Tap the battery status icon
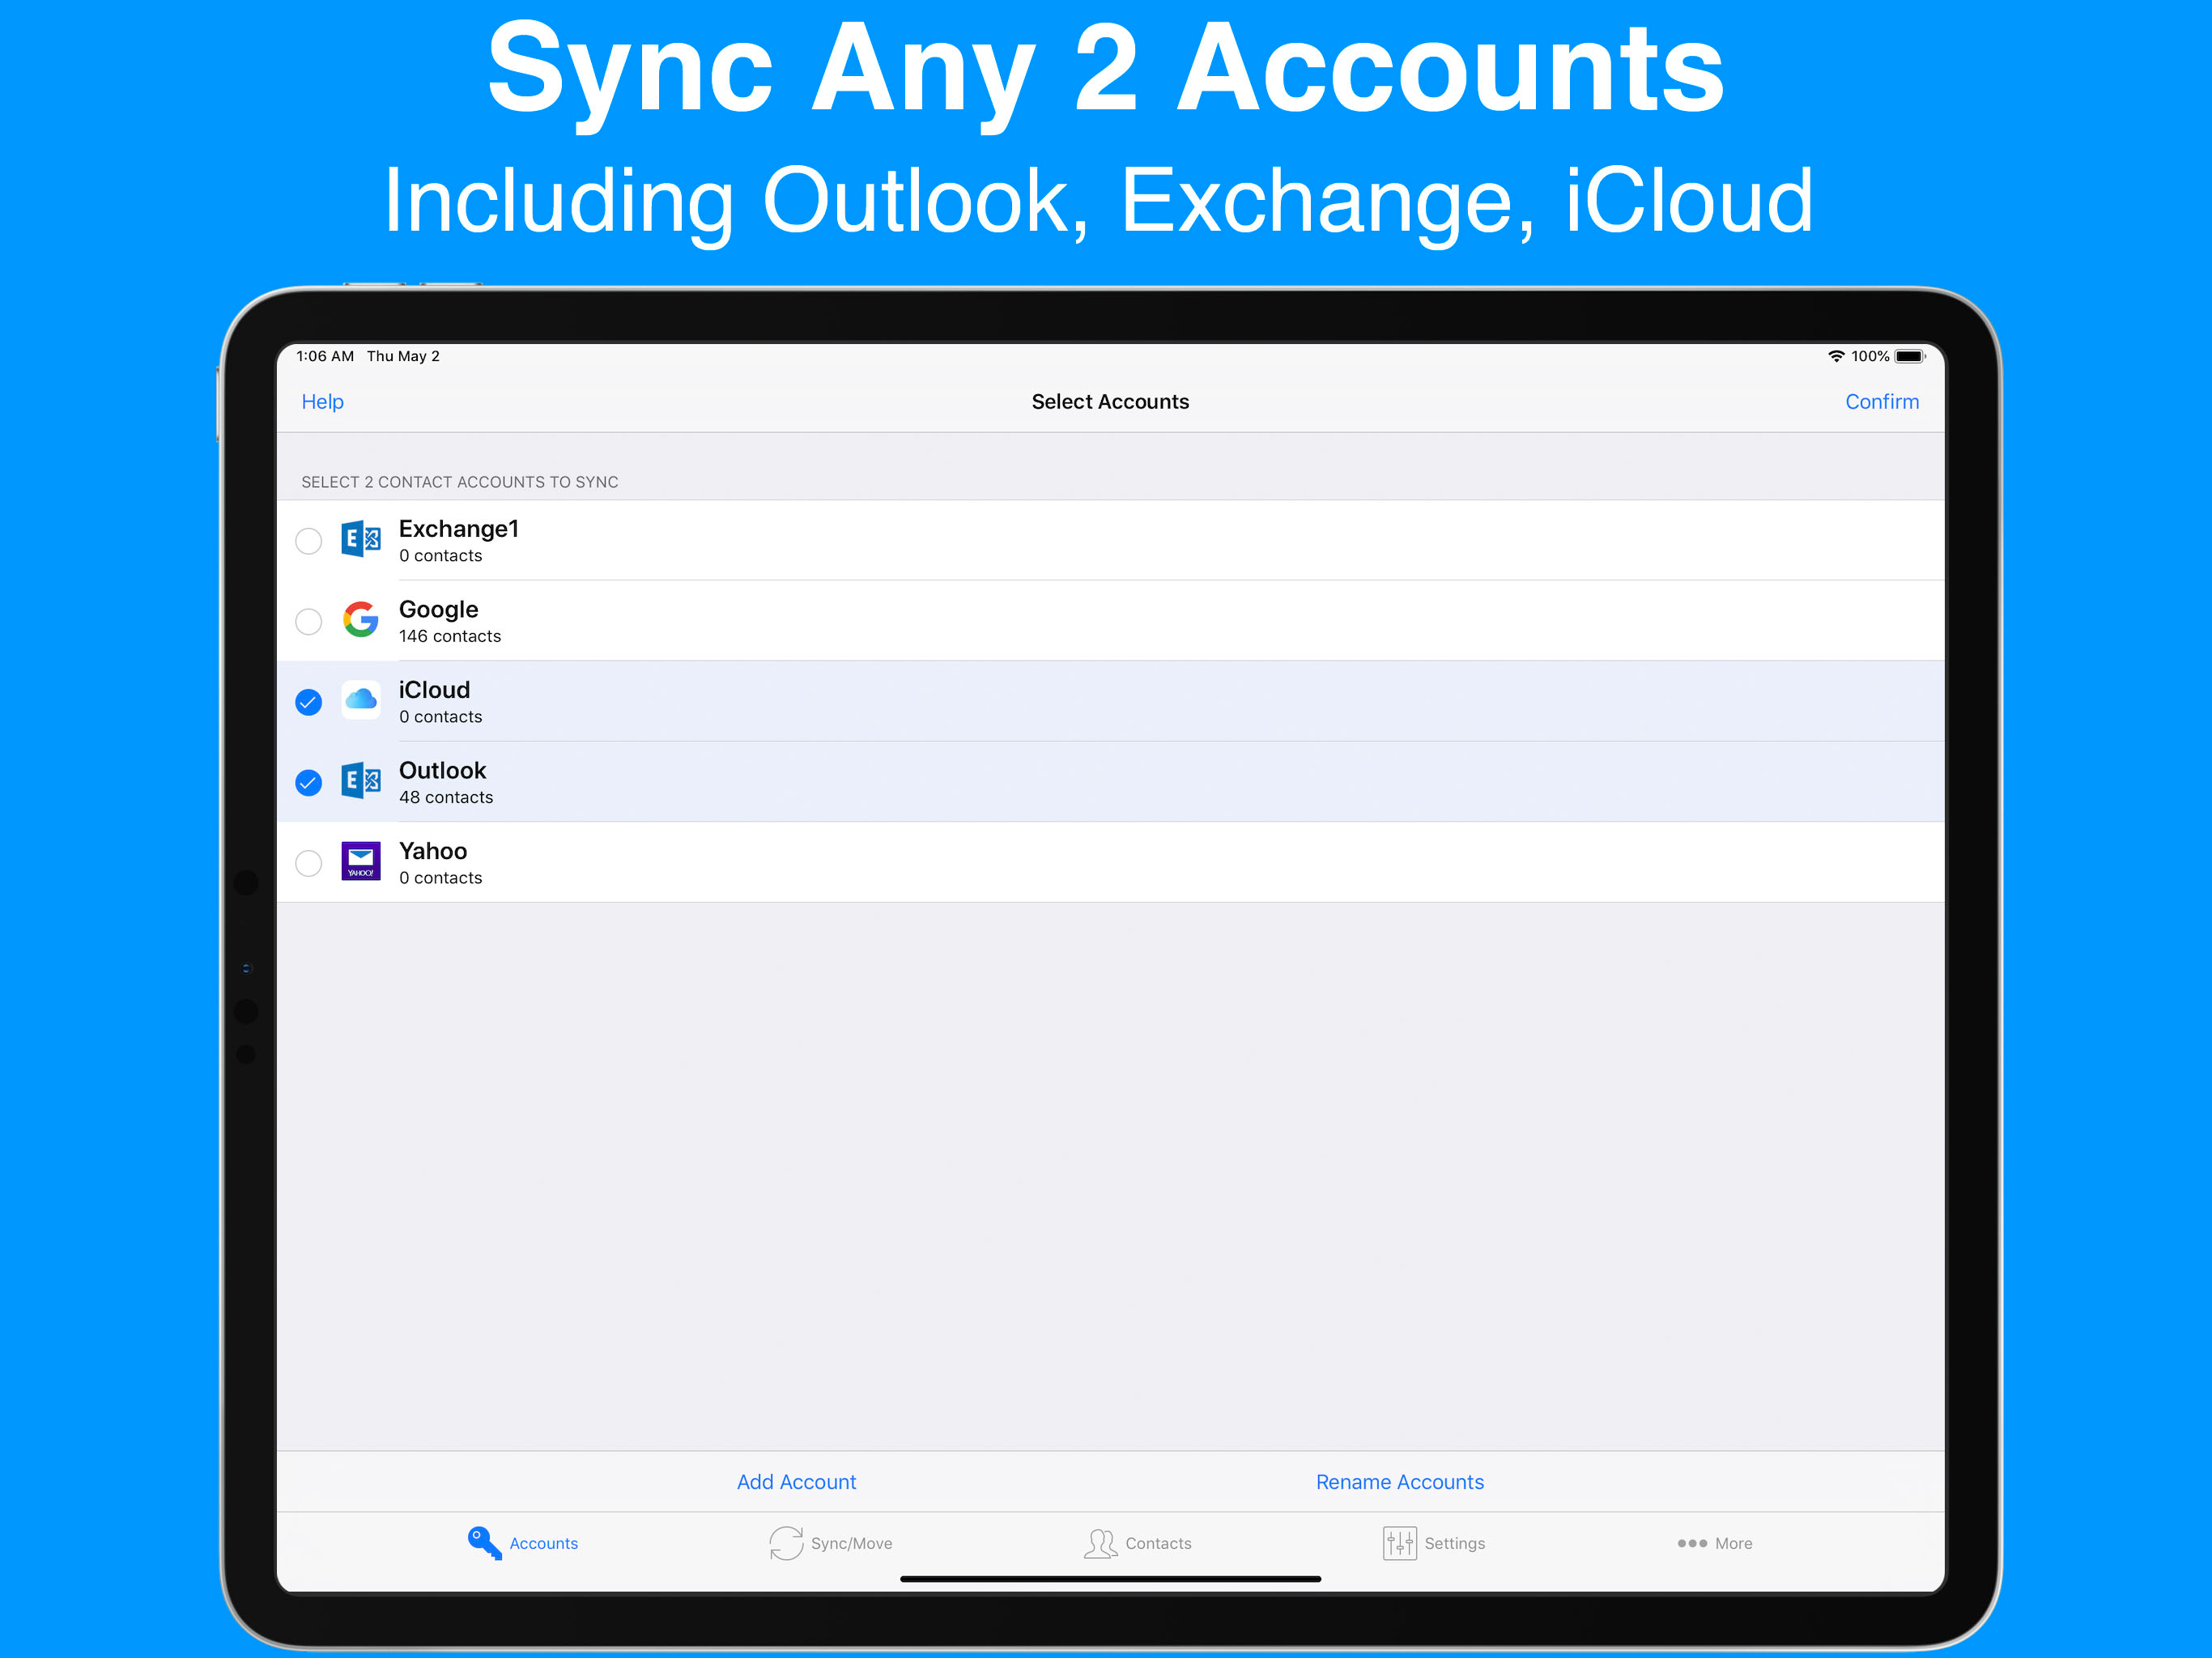The height and width of the screenshot is (1658, 2212). (x=1910, y=356)
